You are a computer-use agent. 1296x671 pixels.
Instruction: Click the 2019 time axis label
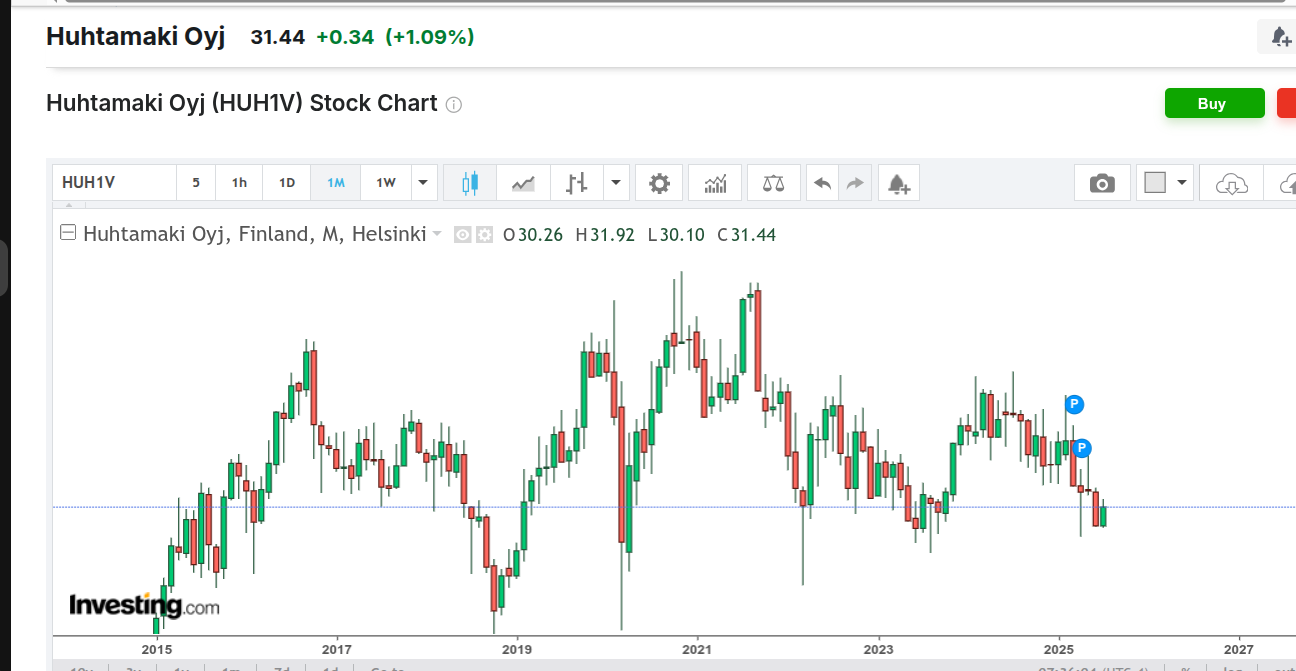click(517, 649)
